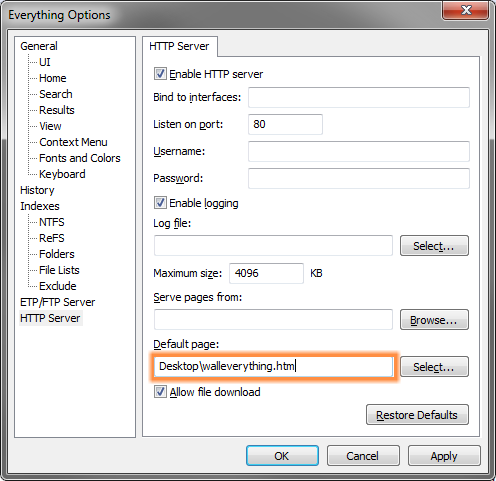The height and width of the screenshot is (481, 496).
Task: Open the Fonts and Colors settings
Action: (80, 158)
